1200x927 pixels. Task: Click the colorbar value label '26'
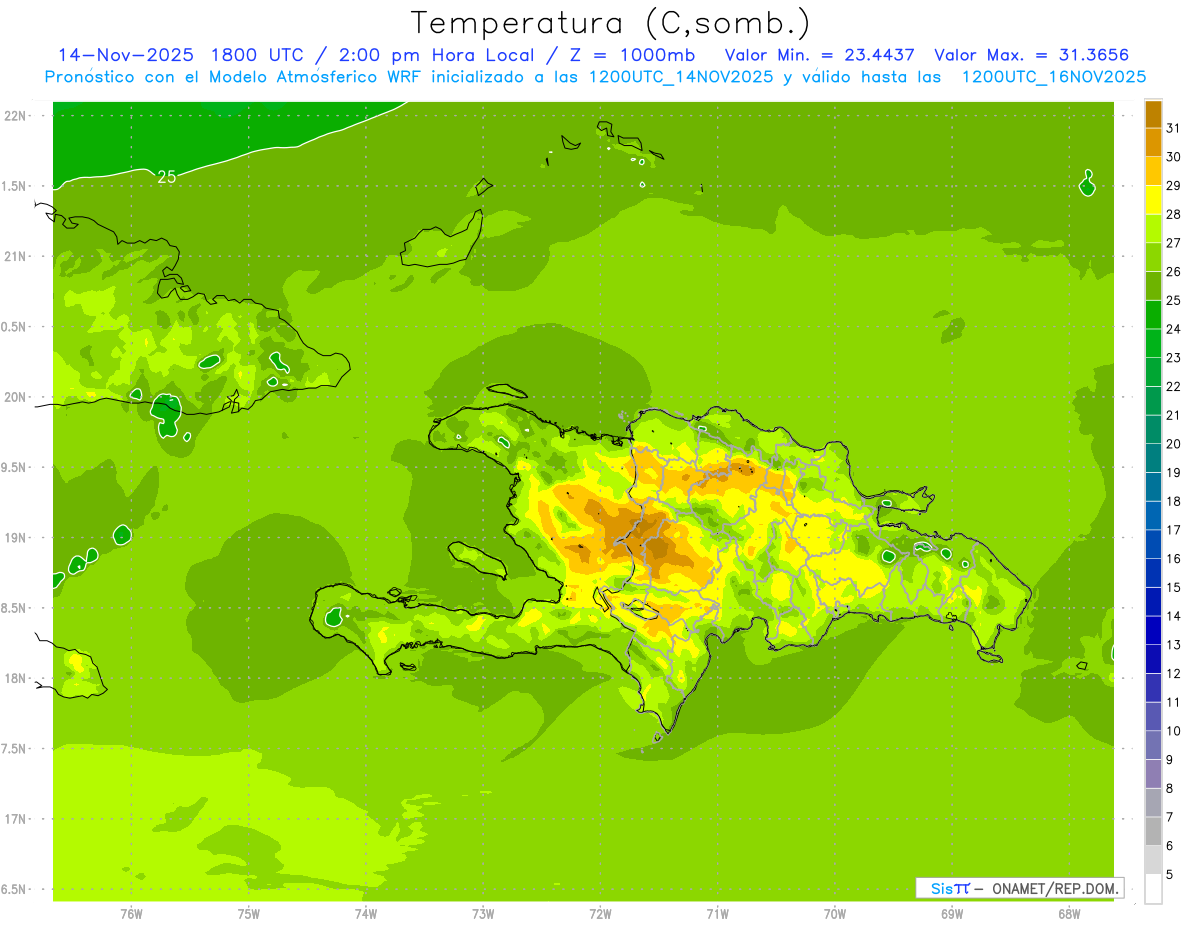[1174, 272]
